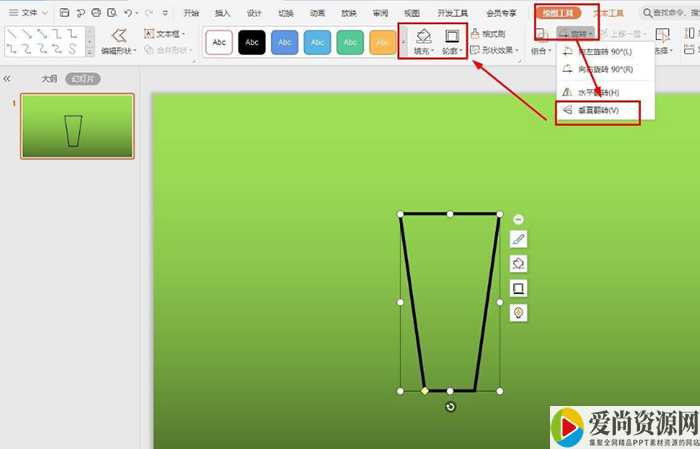
Task: Apply the black Abc shape style
Action: coord(252,42)
